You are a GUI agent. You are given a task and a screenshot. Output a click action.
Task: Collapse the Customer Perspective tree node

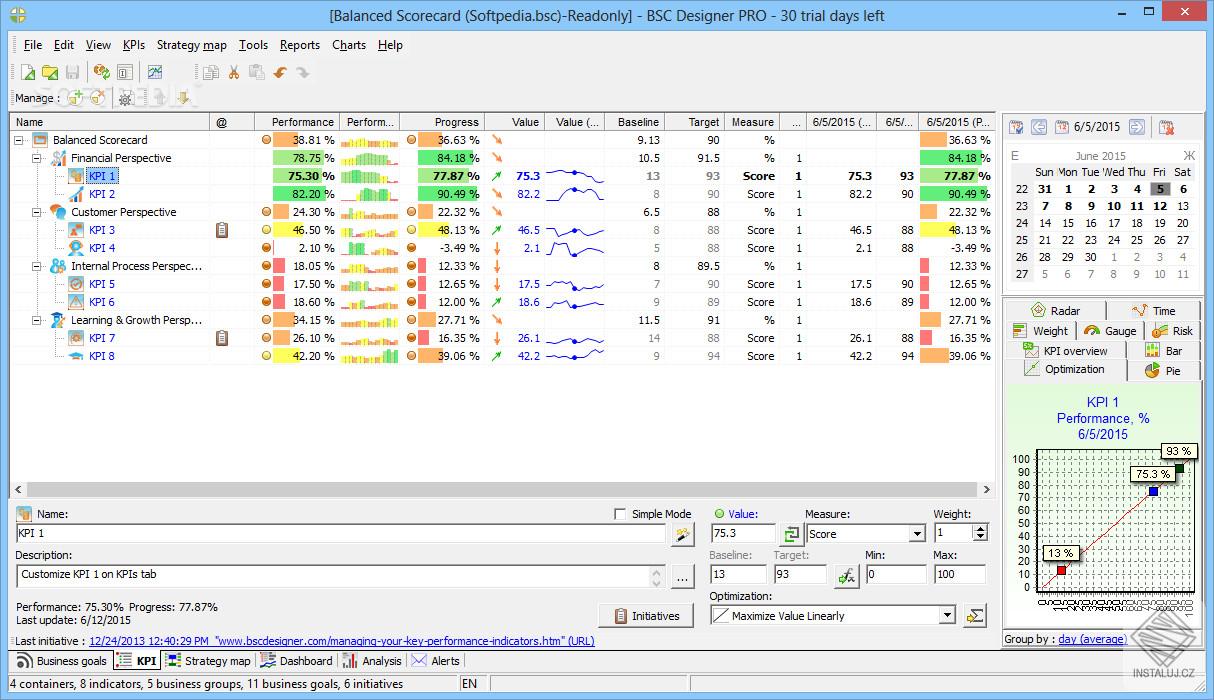point(37,212)
